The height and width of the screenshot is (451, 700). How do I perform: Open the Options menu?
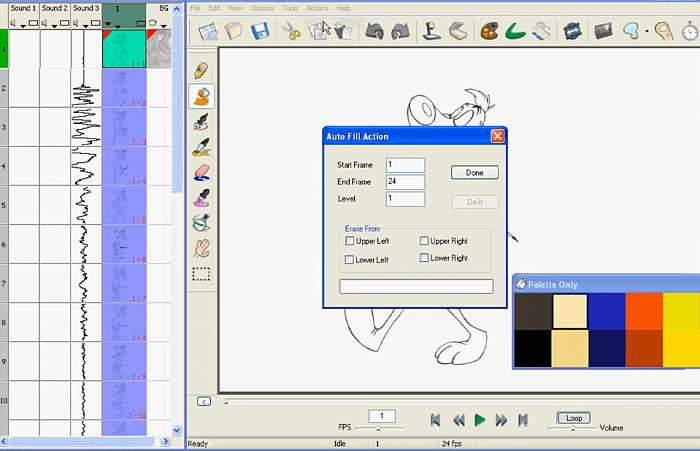tap(262, 8)
